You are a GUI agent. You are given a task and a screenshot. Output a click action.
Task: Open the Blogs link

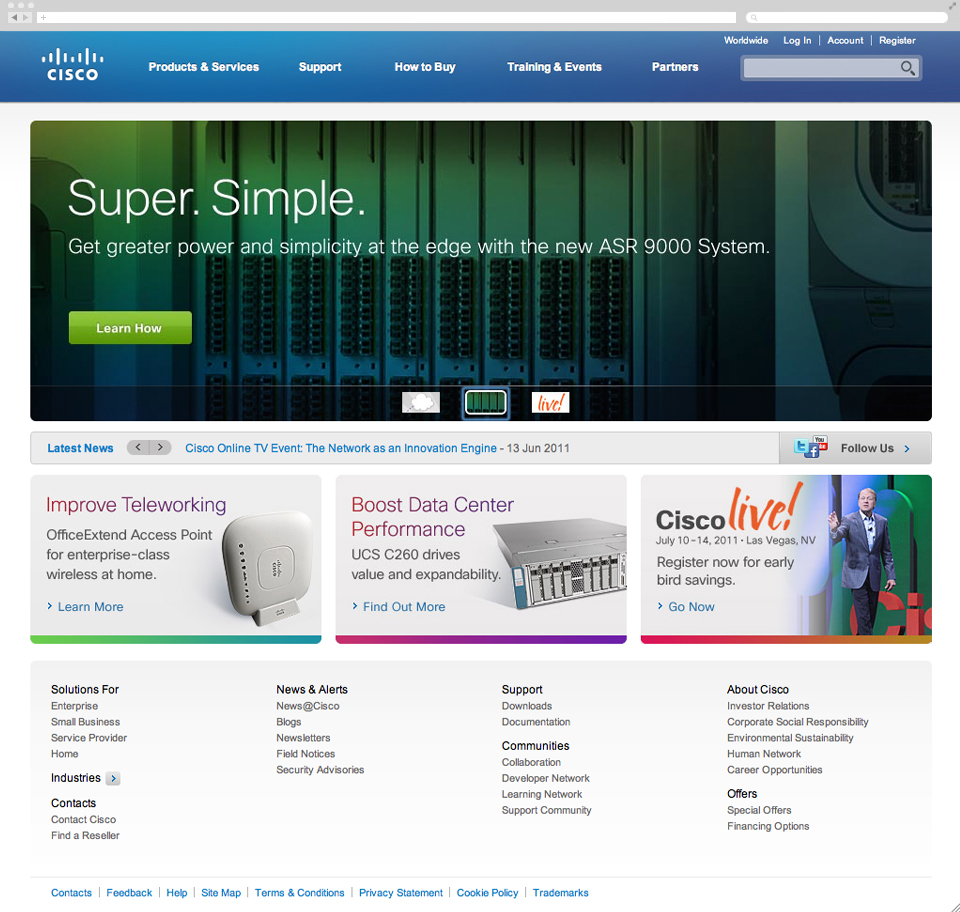point(288,722)
